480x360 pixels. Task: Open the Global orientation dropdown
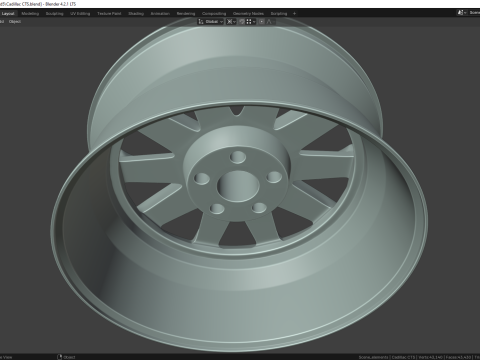(211, 22)
